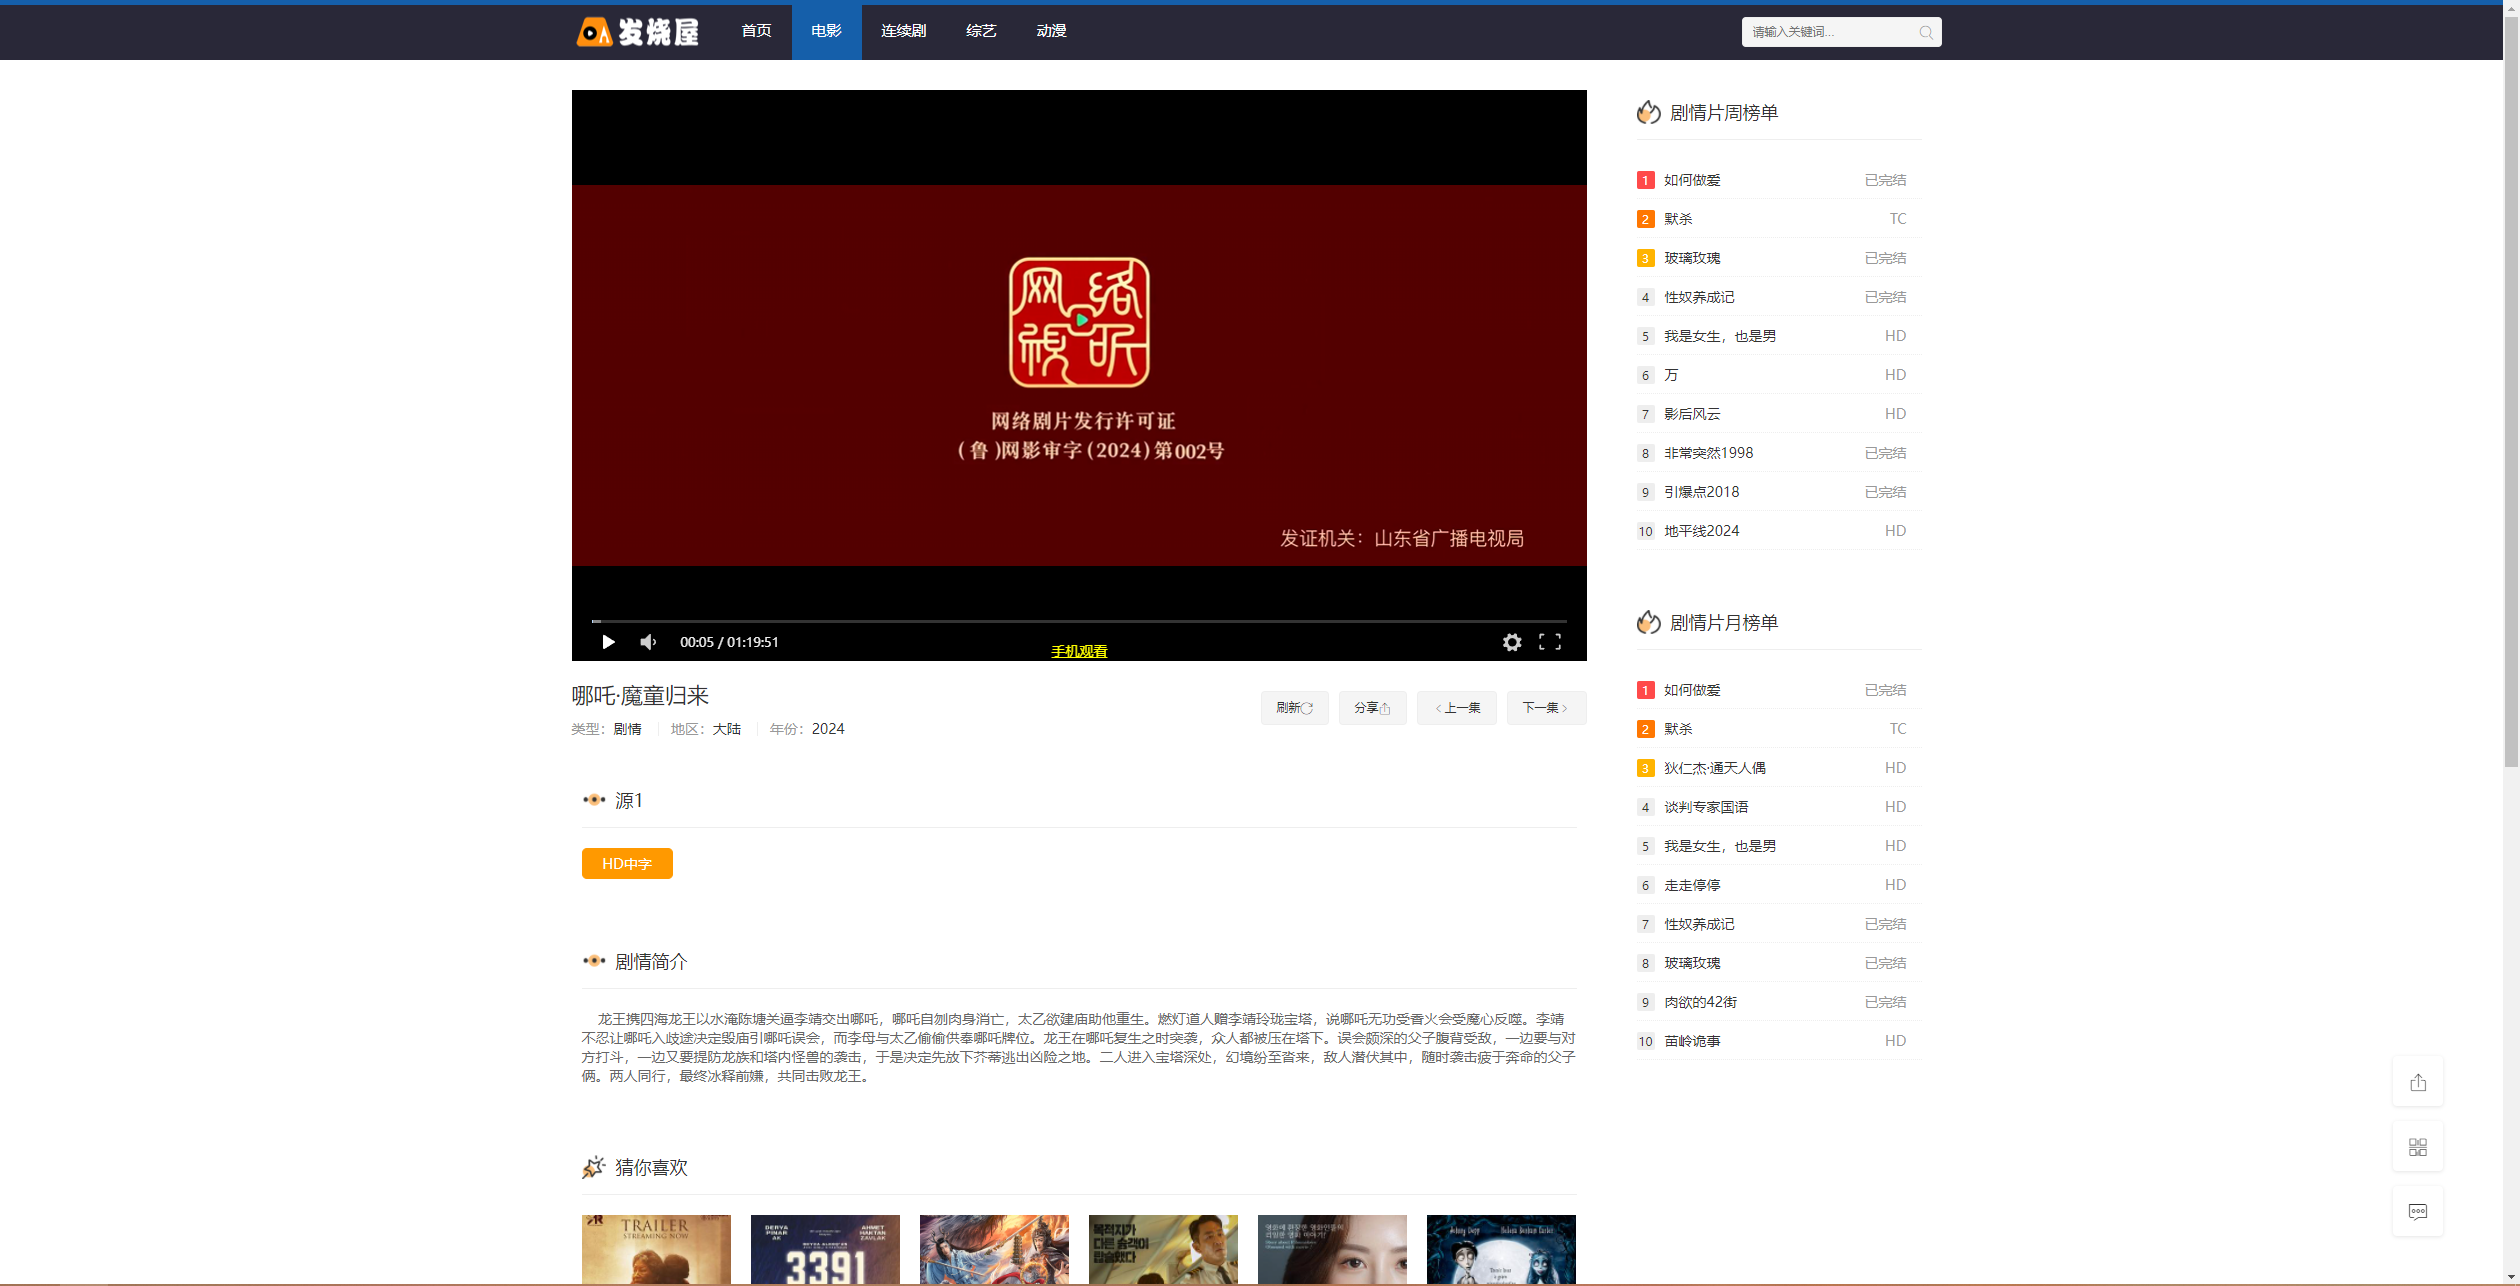The height and width of the screenshot is (1286, 2520).
Task: Open 地平线2024 in weekly ranking
Action: tap(1701, 531)
